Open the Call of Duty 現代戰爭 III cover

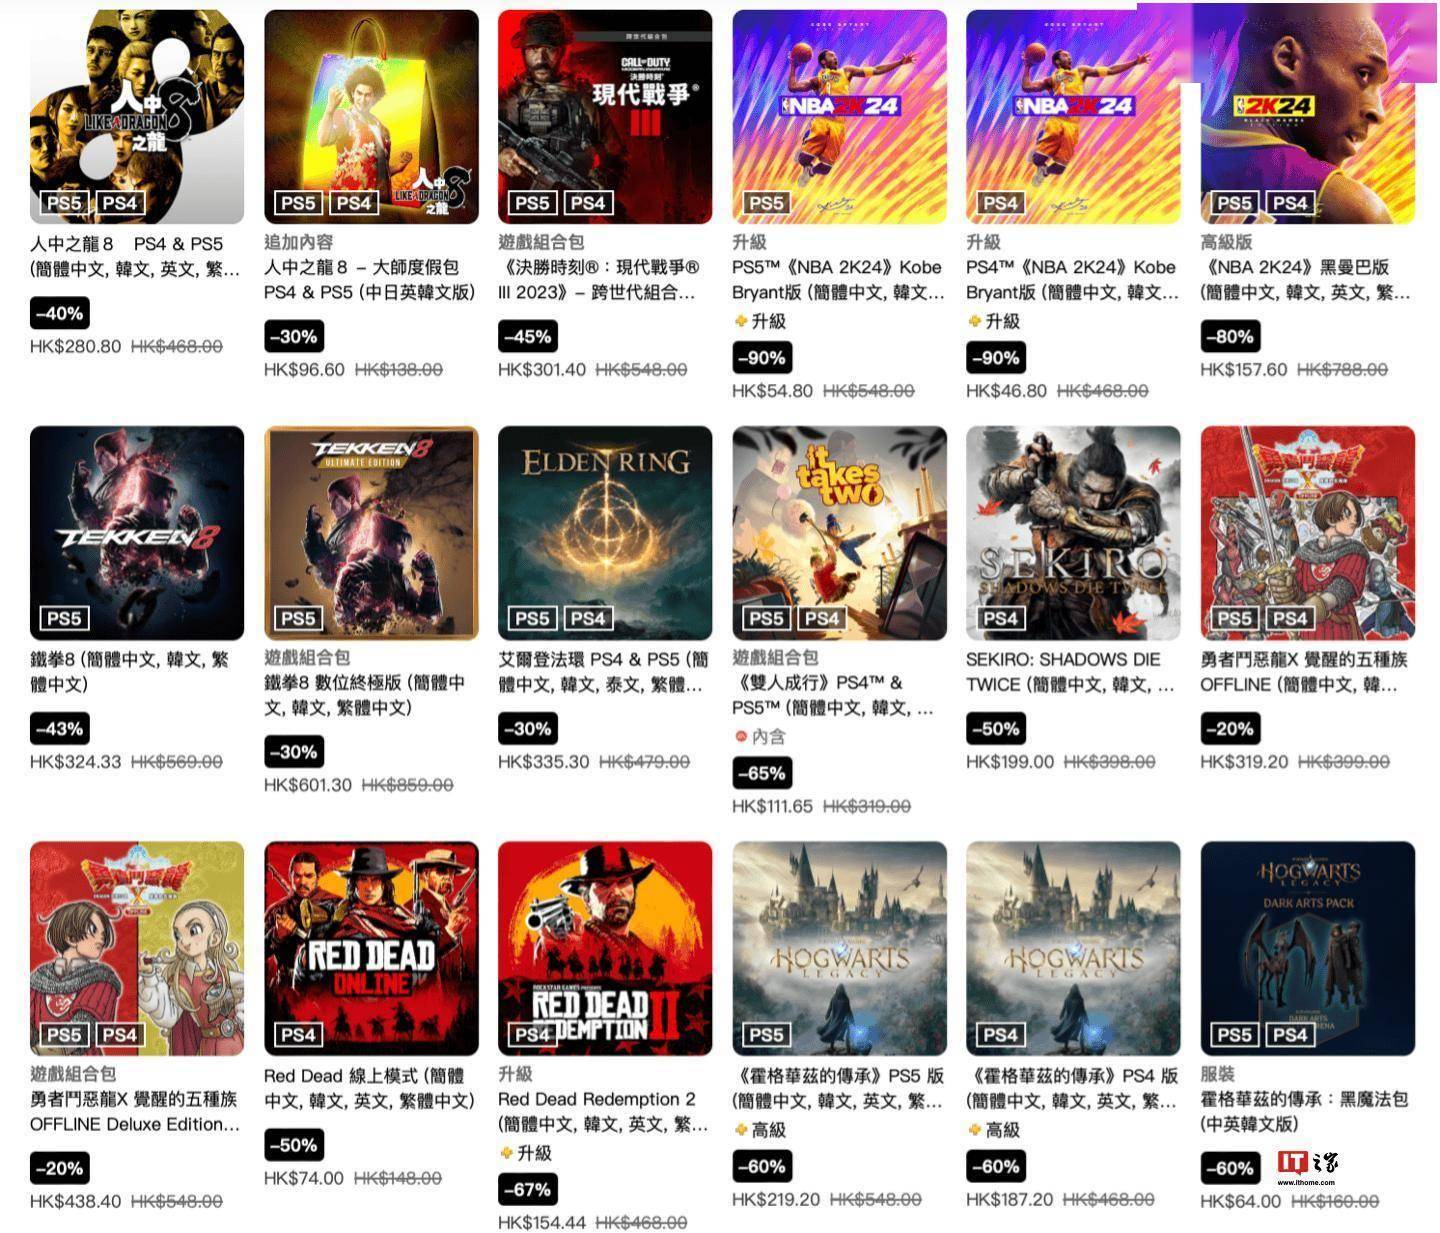(605, 117)
